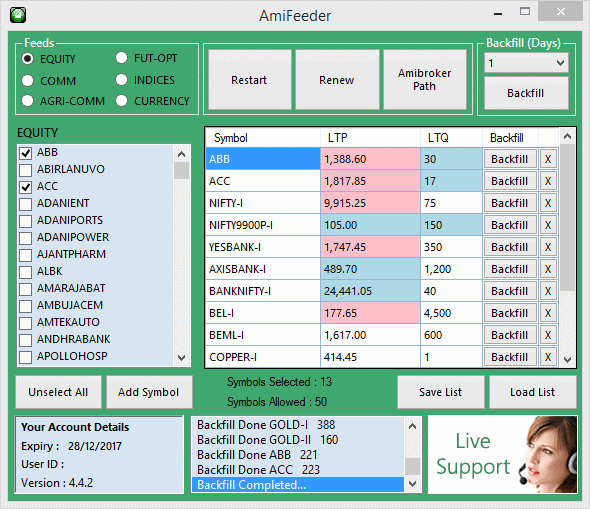Check the ADANIPORTS symbol checkbox
The height and width of the screenshot is (509, 590).
[26, 221]
